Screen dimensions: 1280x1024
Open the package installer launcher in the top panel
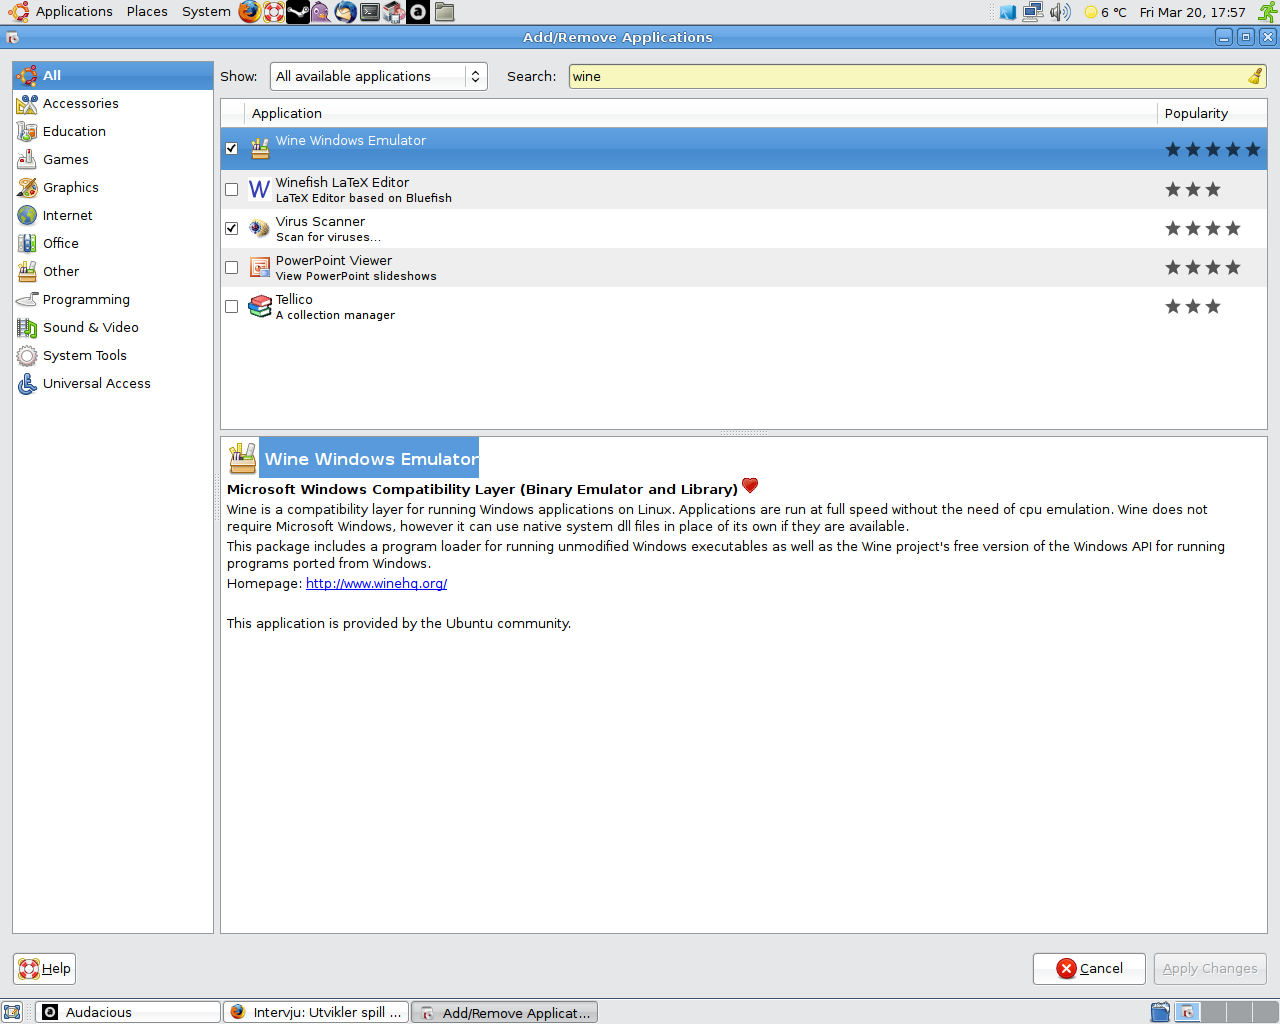pyautogui.click(x=394, y=12)
